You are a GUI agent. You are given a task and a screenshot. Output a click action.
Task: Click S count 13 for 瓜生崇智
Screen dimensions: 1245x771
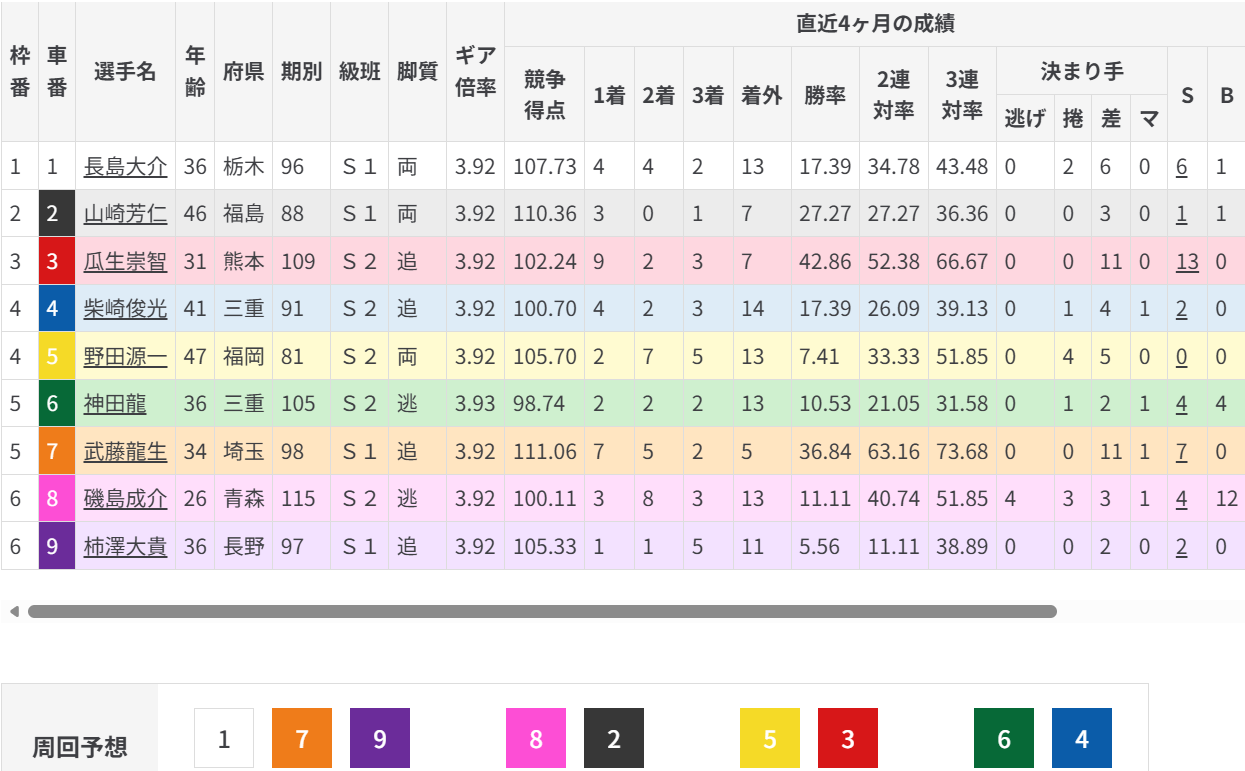1187,262
